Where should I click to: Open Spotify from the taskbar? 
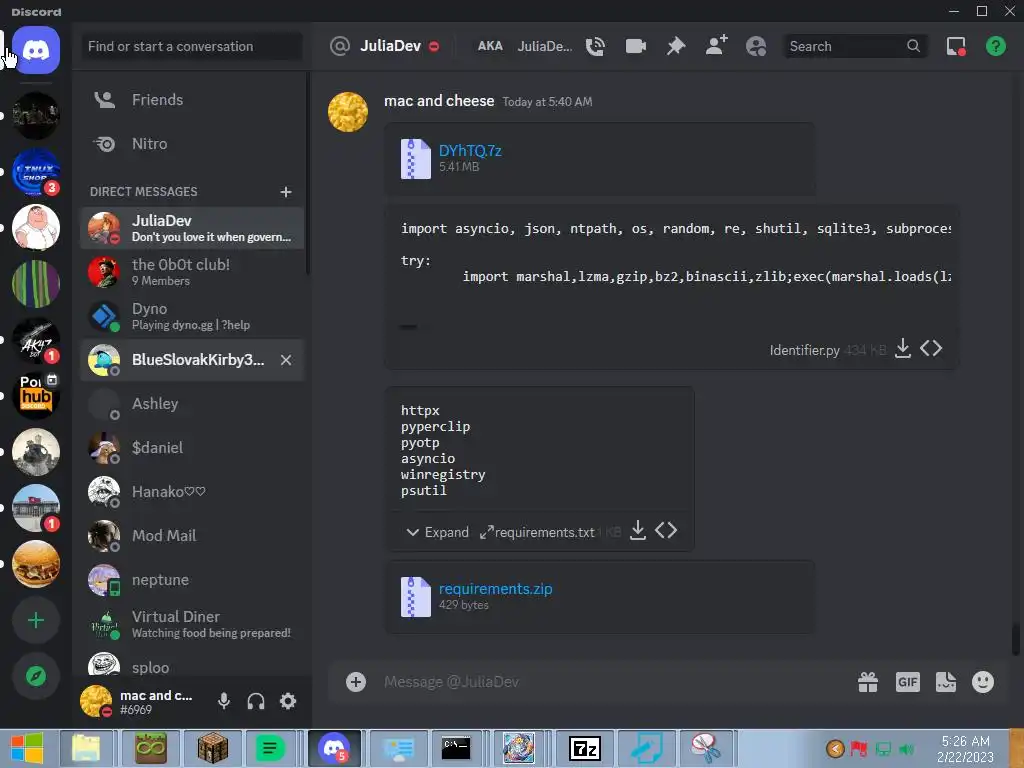coord(269,748)
